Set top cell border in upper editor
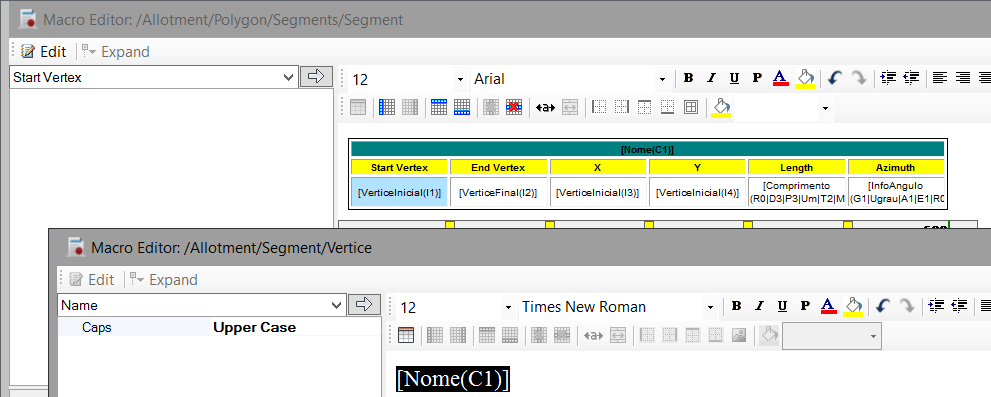This screenshot has width=991, height=397. (645, 107)
